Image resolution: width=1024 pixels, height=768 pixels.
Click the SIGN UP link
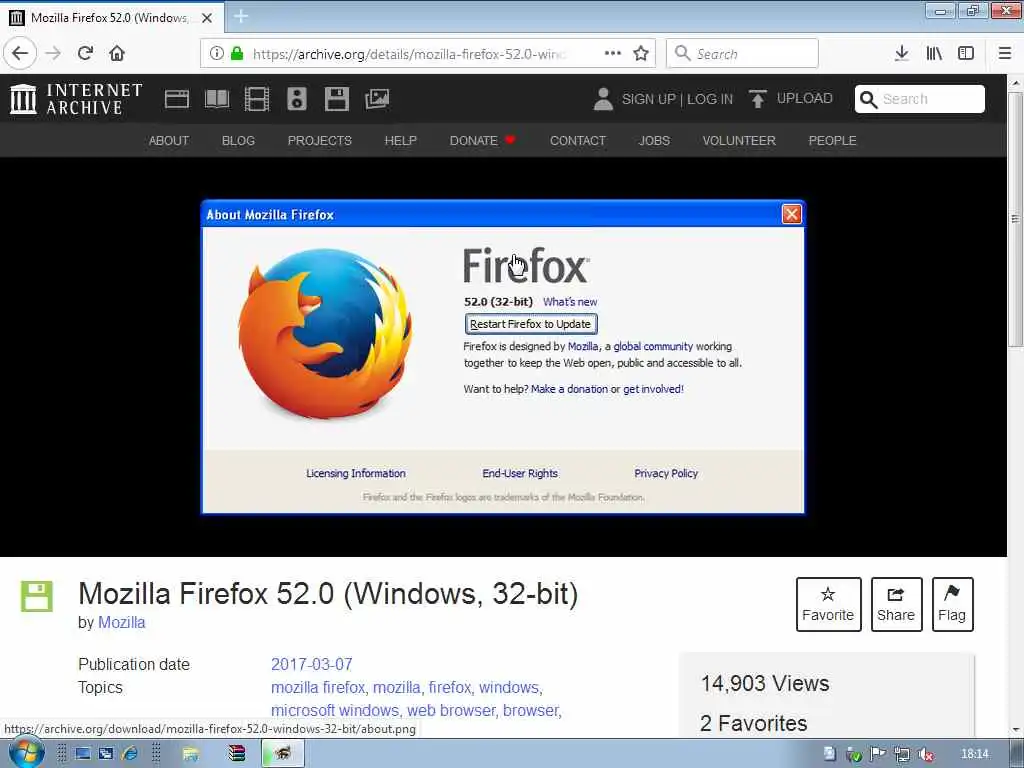[x=648, y=99]
